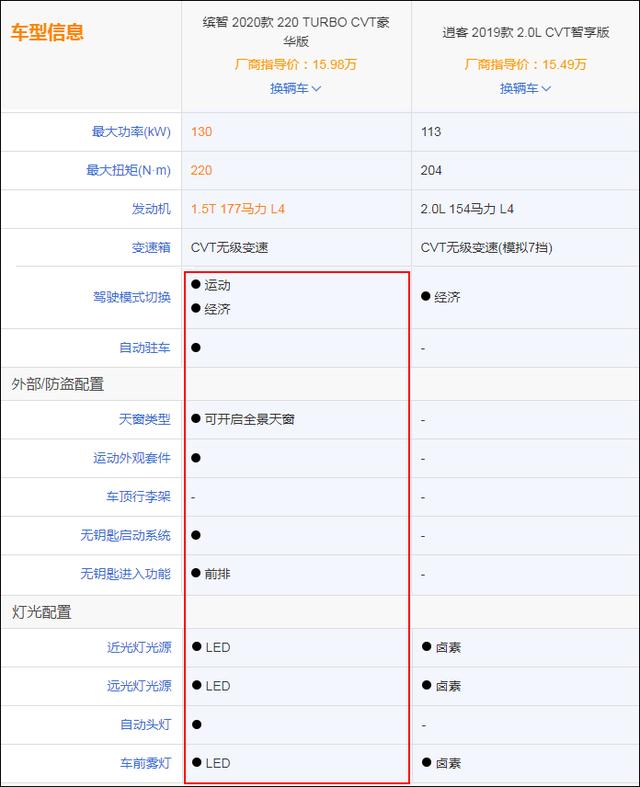This screenshot has width=640, height=787.
Task: Open the 无钥匙启动系统 link
Action: (125, 535)
